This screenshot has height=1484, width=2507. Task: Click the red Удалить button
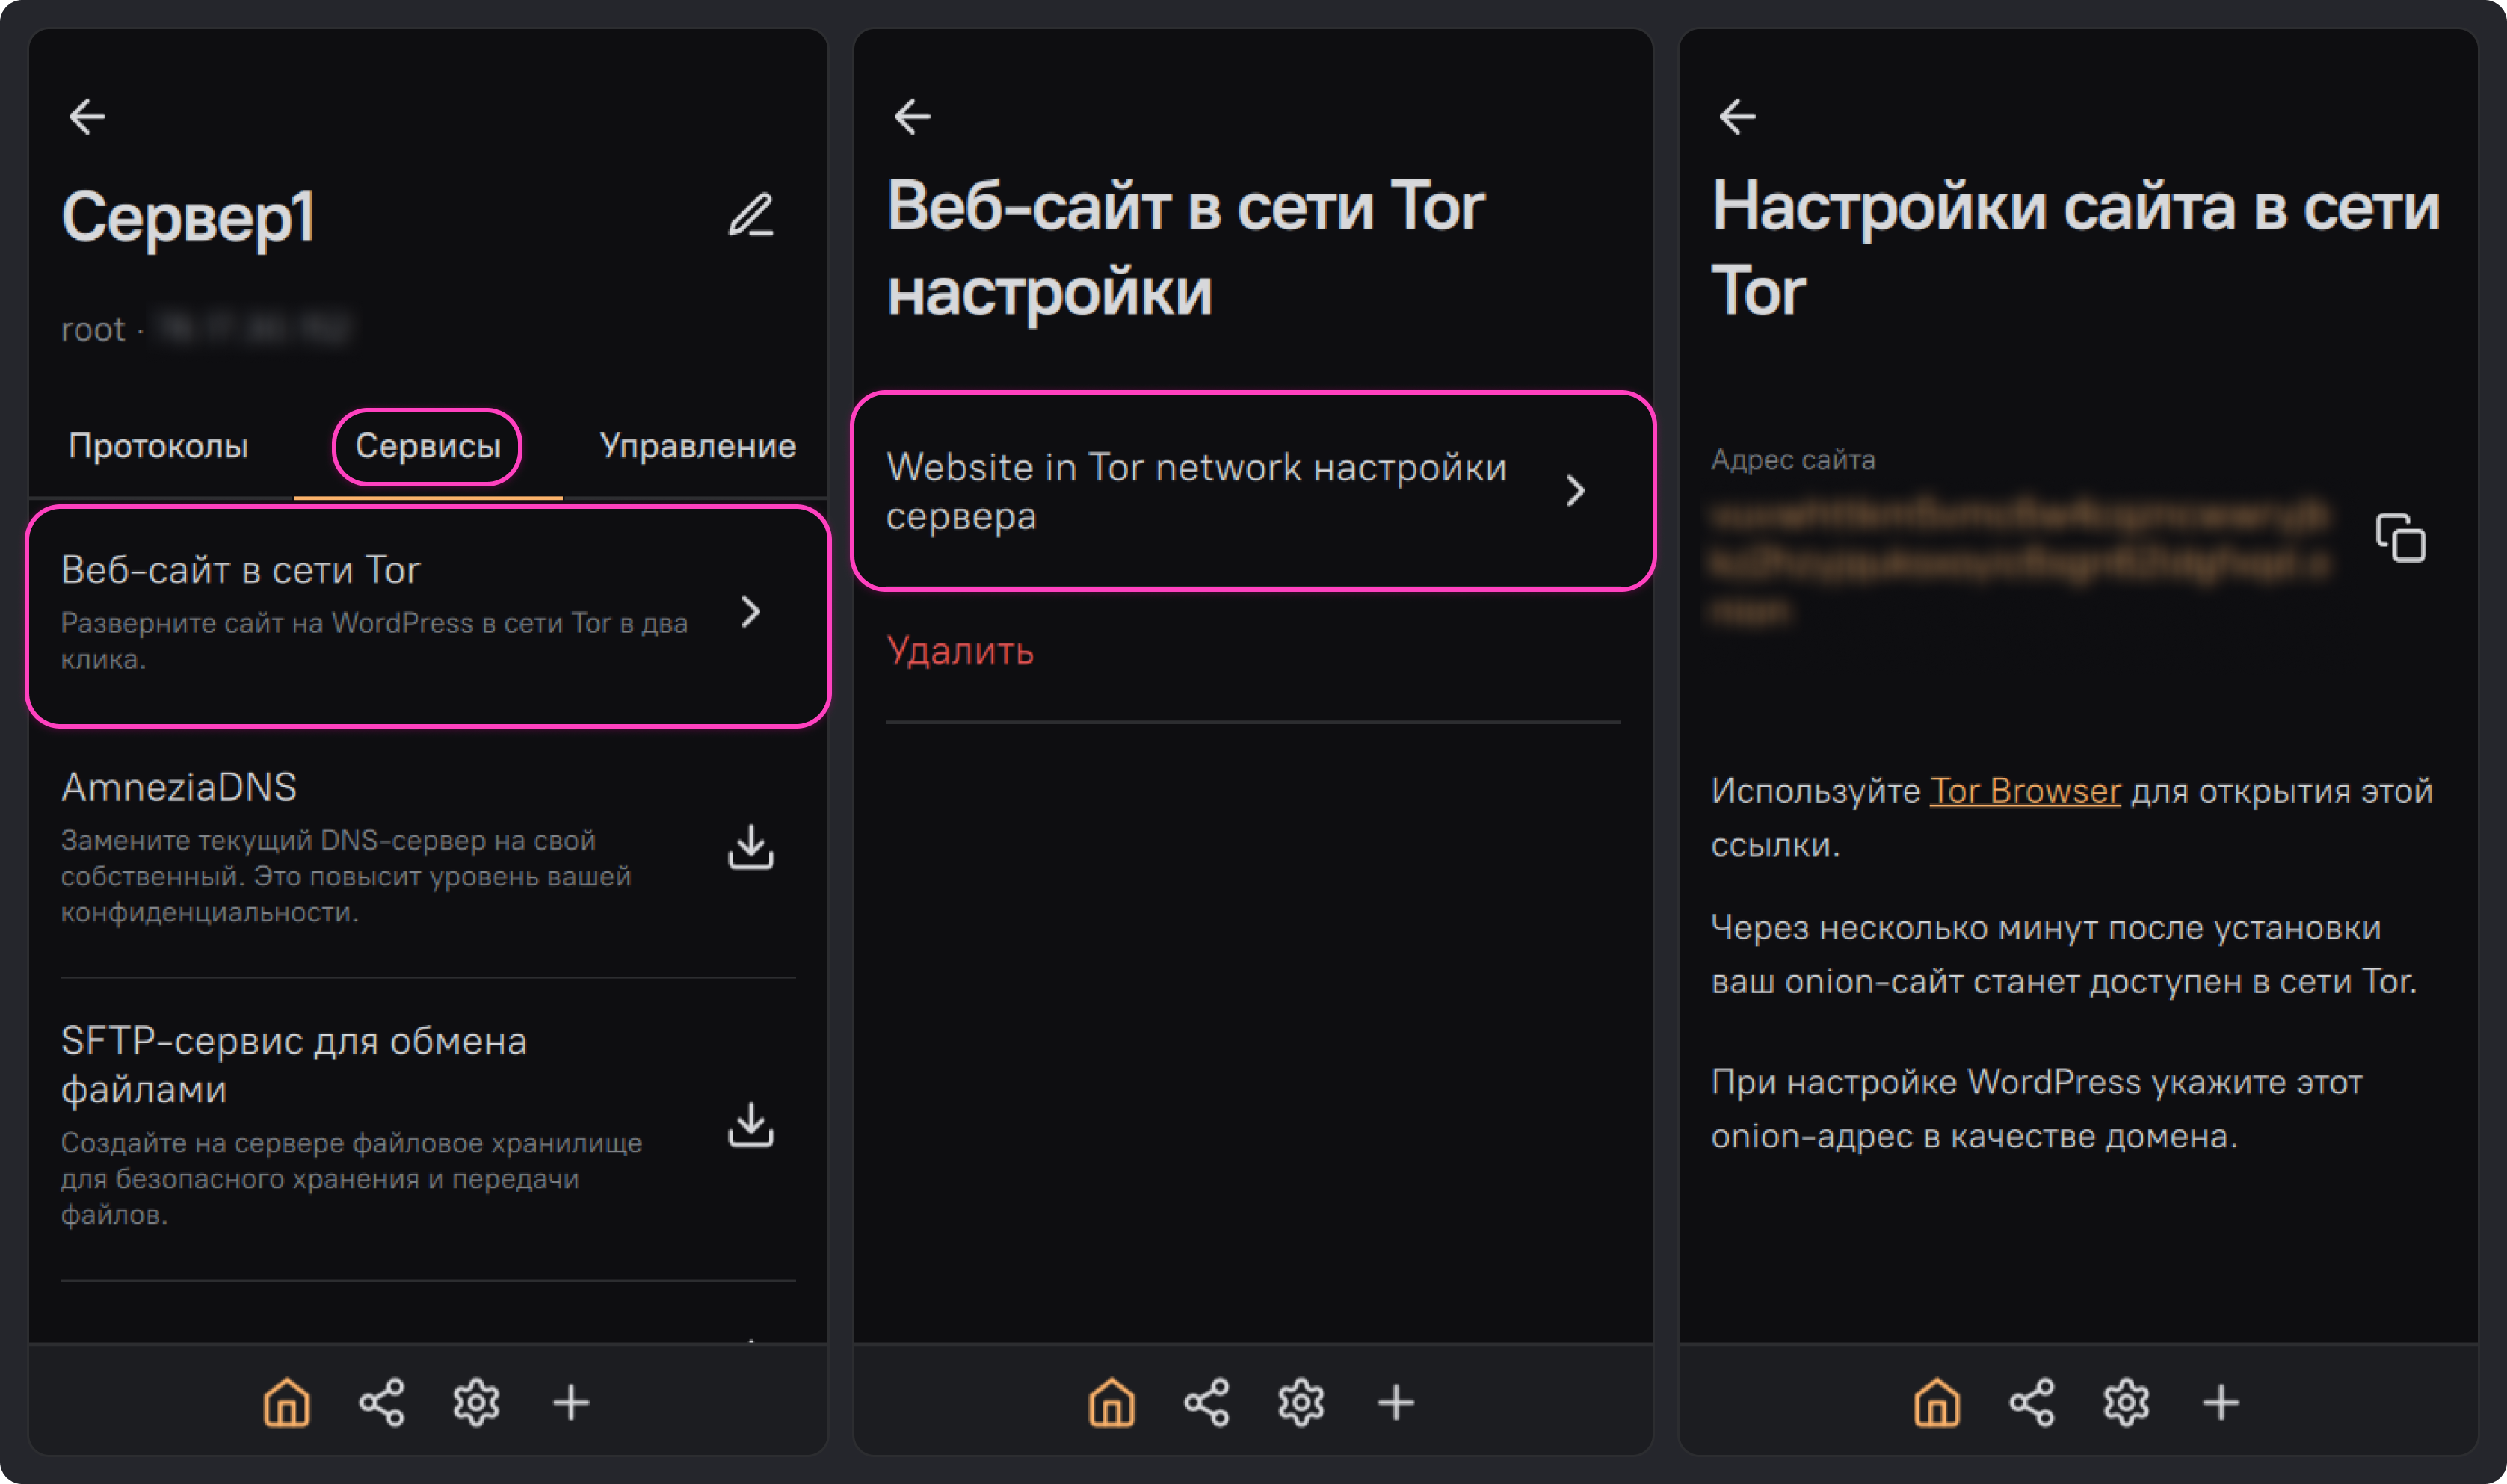960,651
